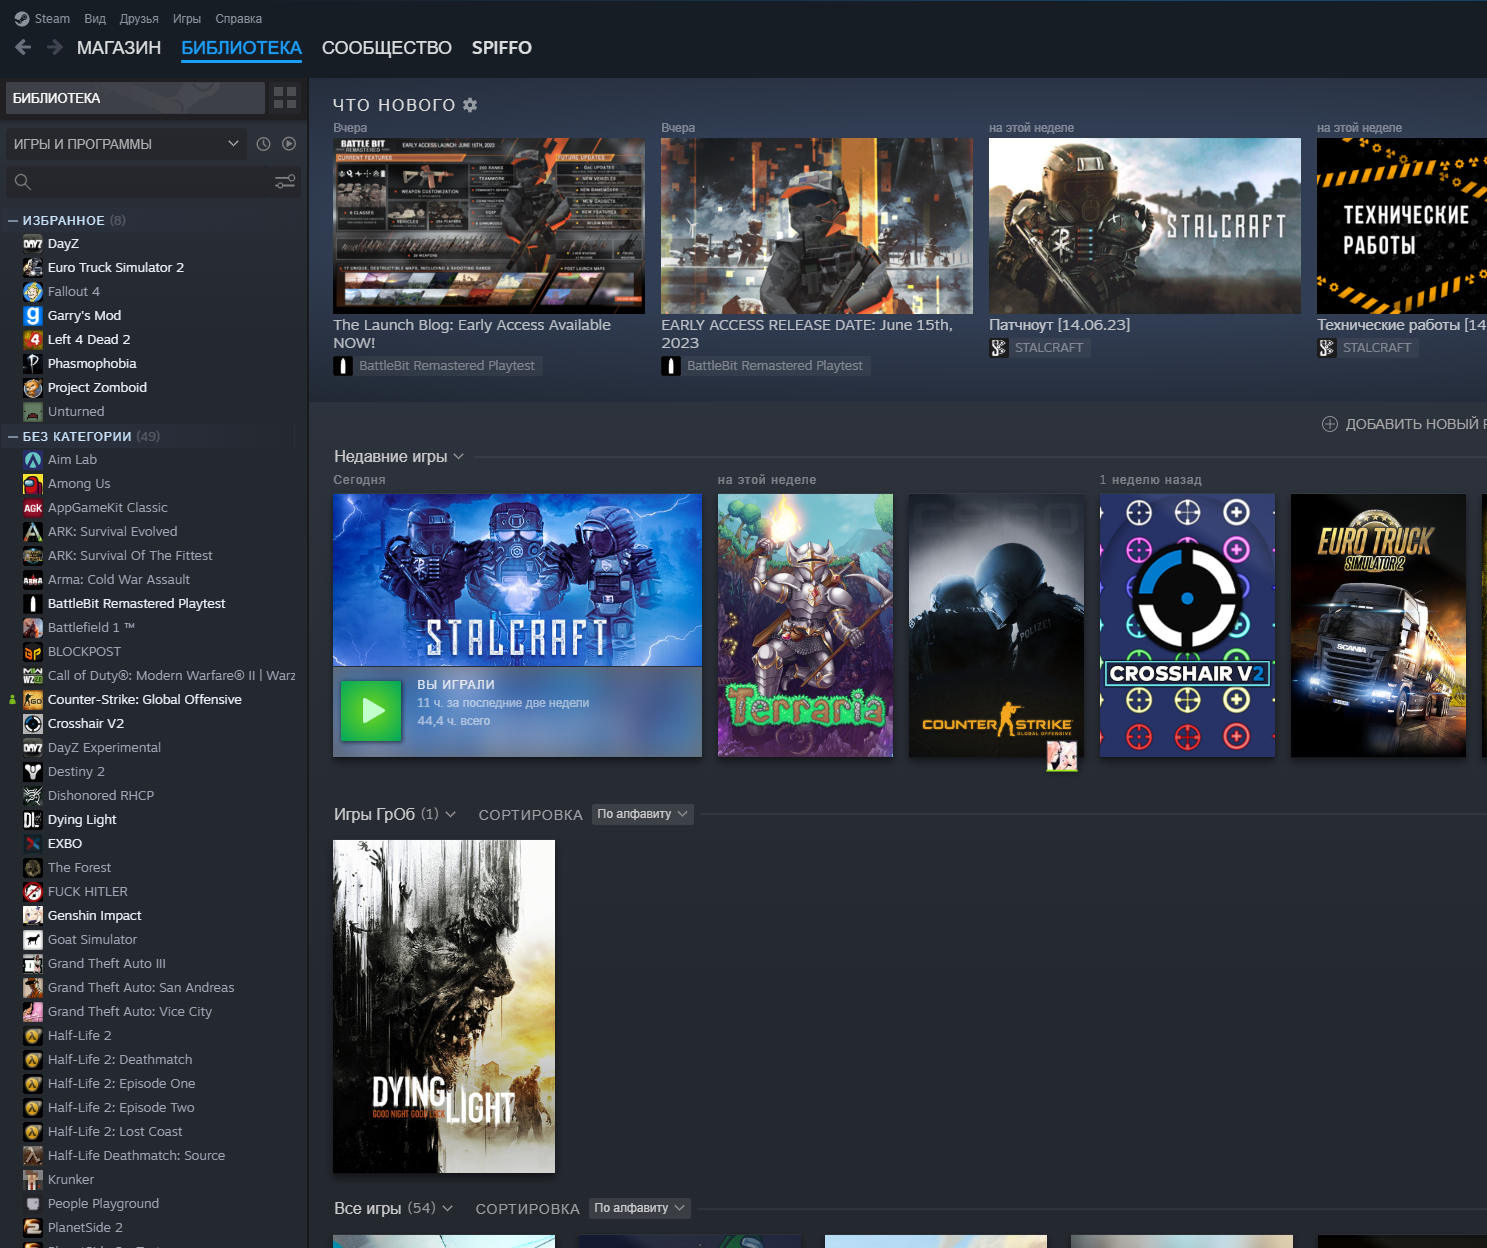Click Genshin Impact icon in sidebar
This screenshot has width=1487, height=1248.
coord(33,916)
